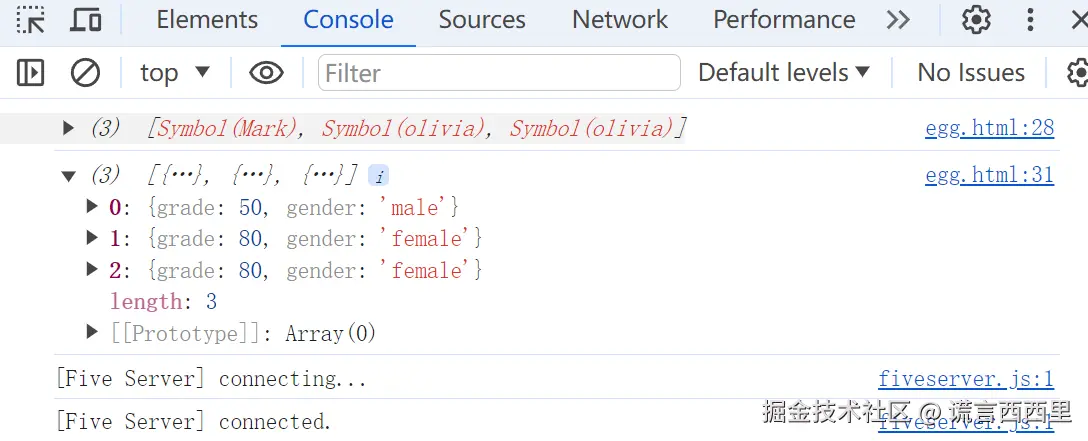
Task: Activate the inspect element selector icon
Action: [31, 19]
